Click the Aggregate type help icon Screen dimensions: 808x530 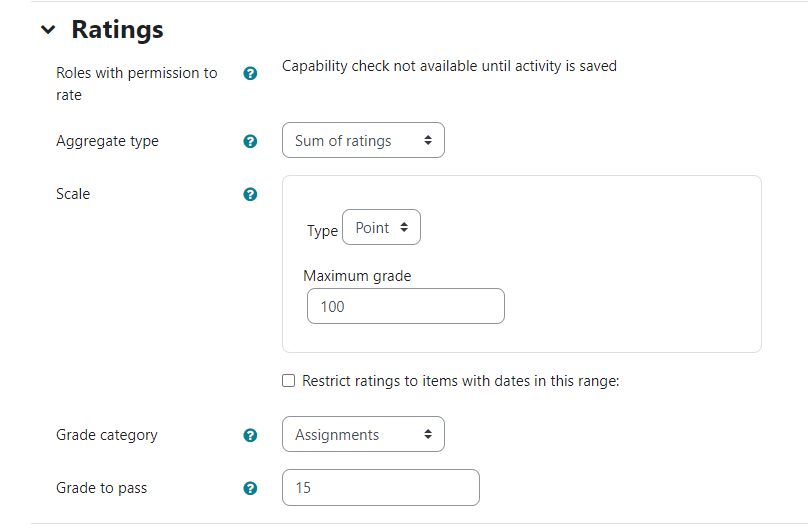point(251,142)
